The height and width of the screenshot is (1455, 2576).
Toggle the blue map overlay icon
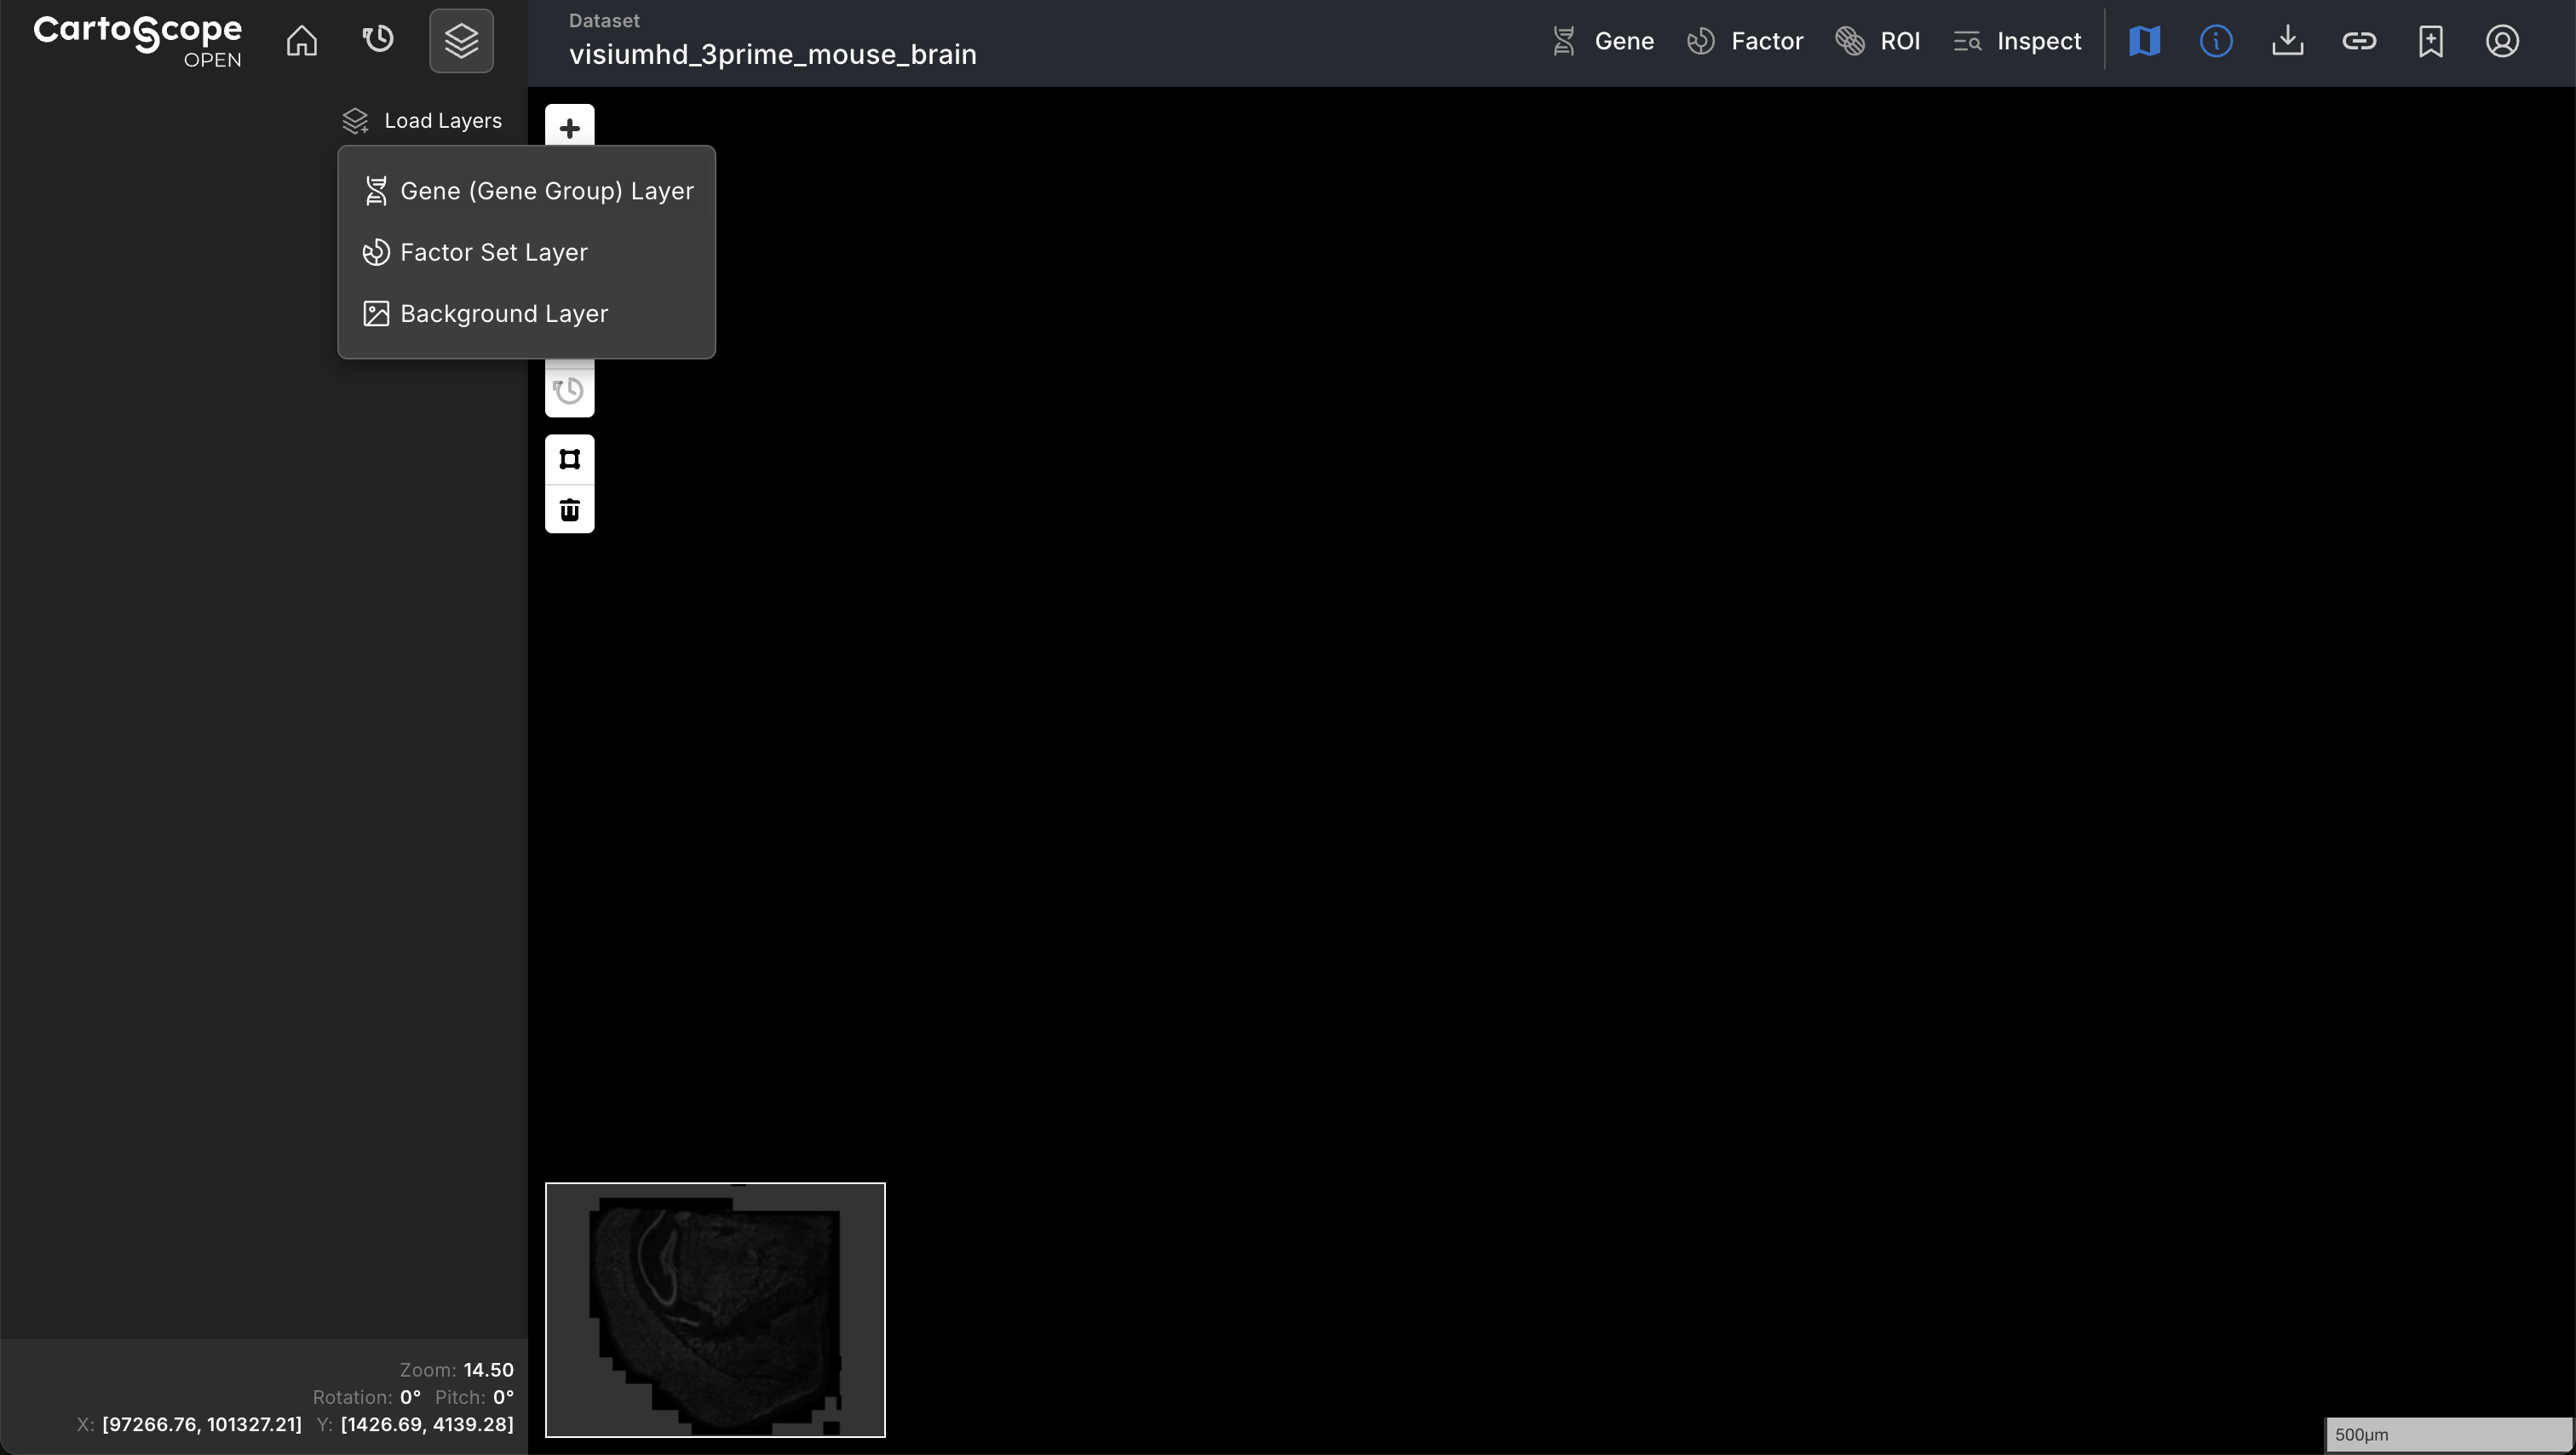point(2144,41)
